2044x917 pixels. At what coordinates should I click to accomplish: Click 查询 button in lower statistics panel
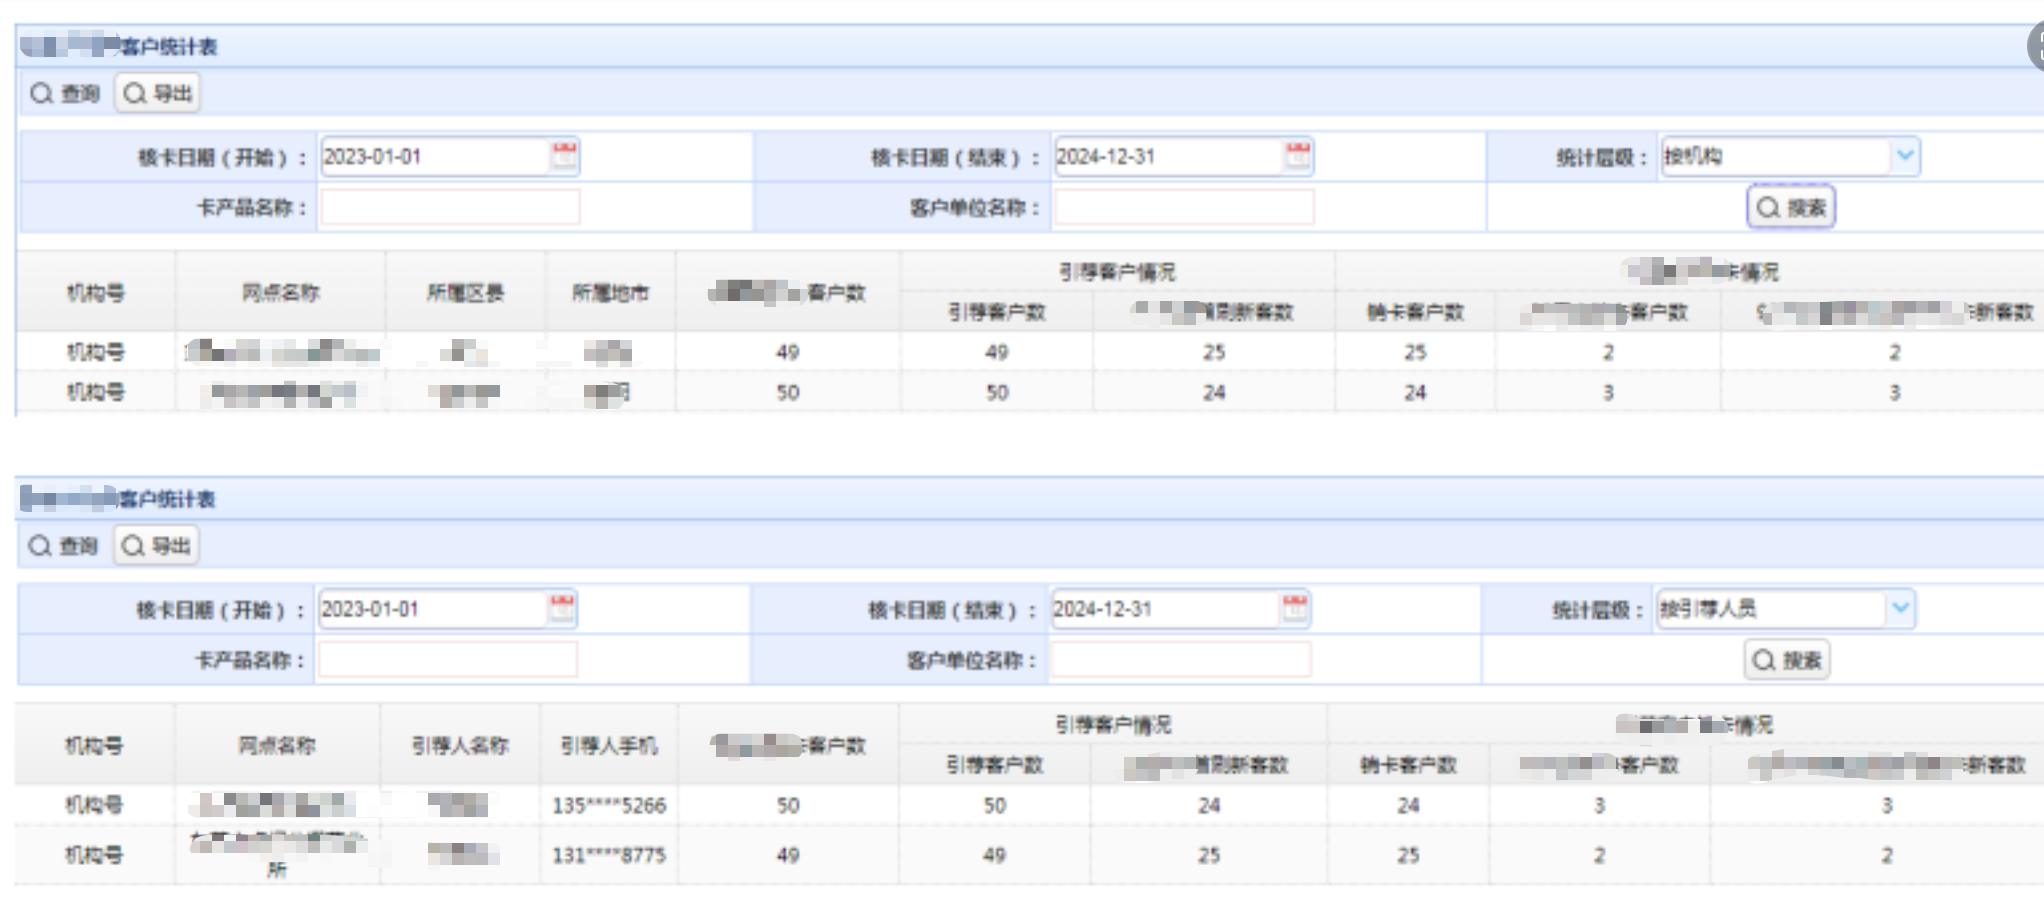point(63,546)
